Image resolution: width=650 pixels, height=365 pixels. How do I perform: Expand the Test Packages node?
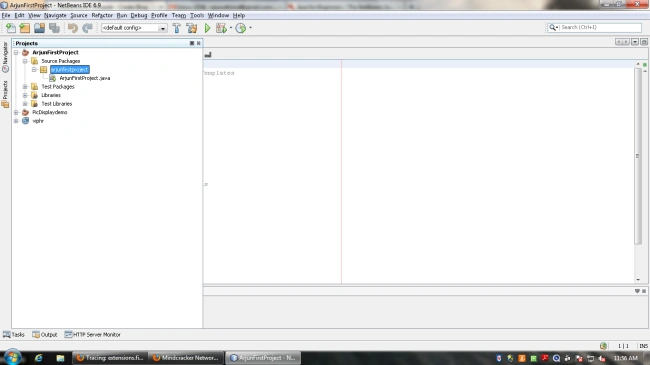point(25,87)
